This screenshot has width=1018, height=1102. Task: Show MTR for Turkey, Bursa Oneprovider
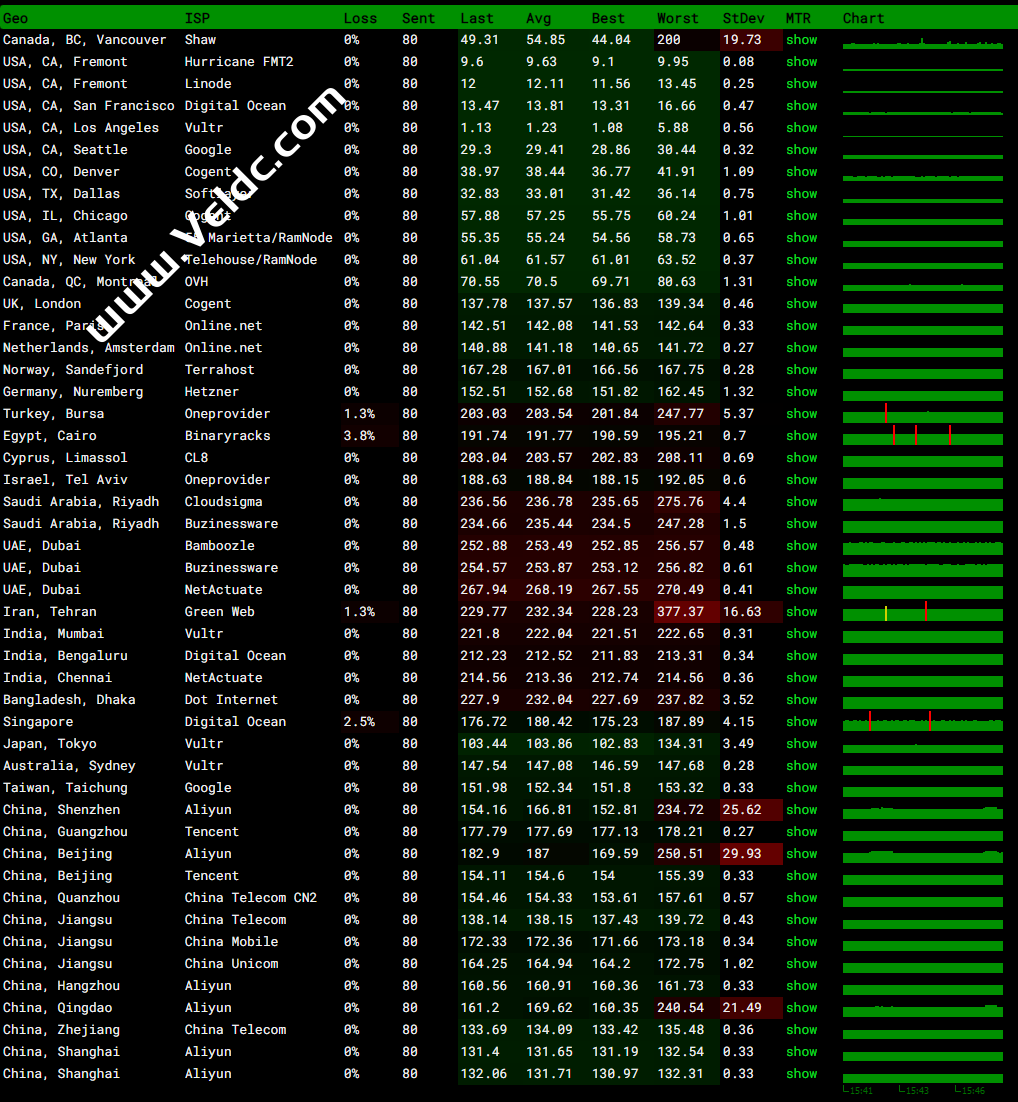coord(801,414)
